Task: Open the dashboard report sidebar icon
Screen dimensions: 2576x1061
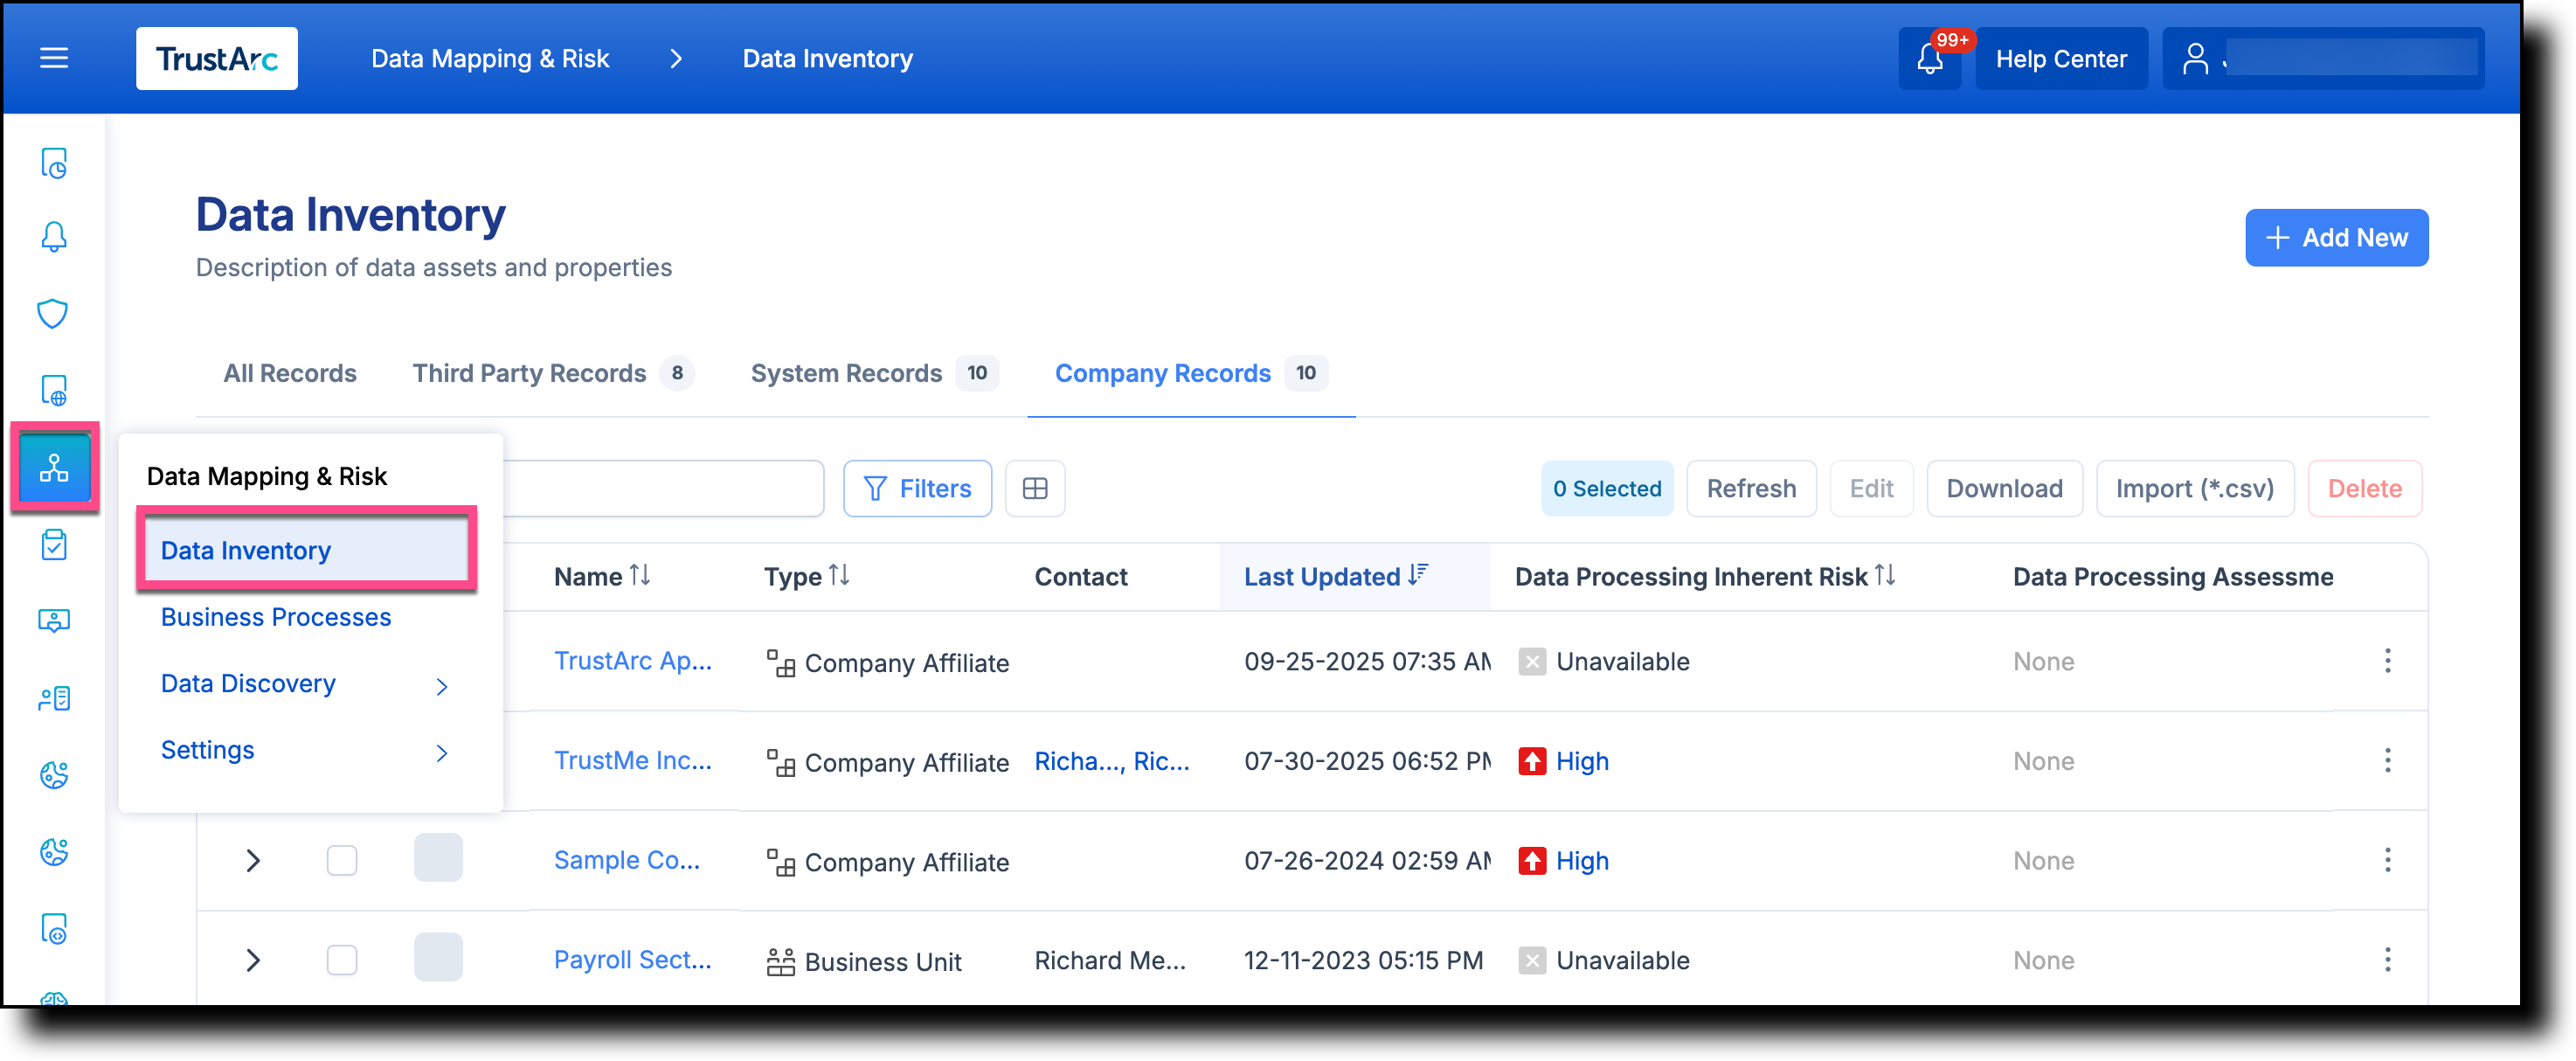Action: [x=54, y=163]
